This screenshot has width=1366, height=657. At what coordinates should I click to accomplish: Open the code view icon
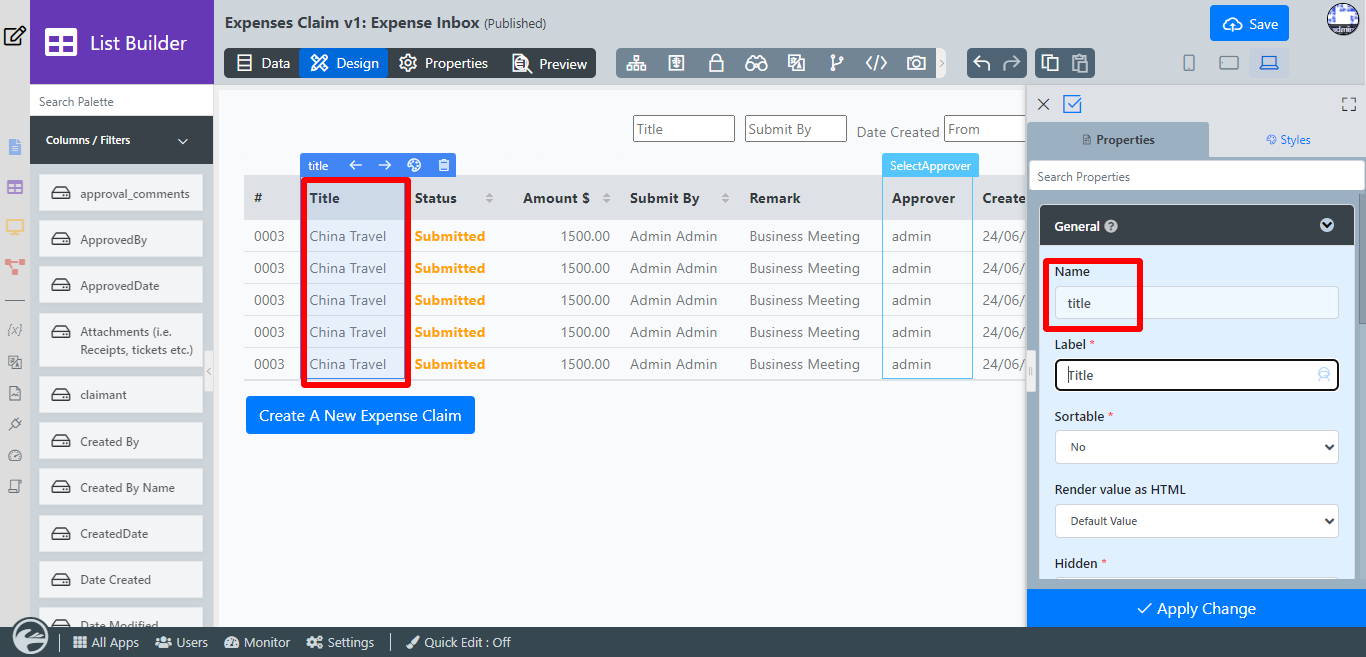pos(876,63)
